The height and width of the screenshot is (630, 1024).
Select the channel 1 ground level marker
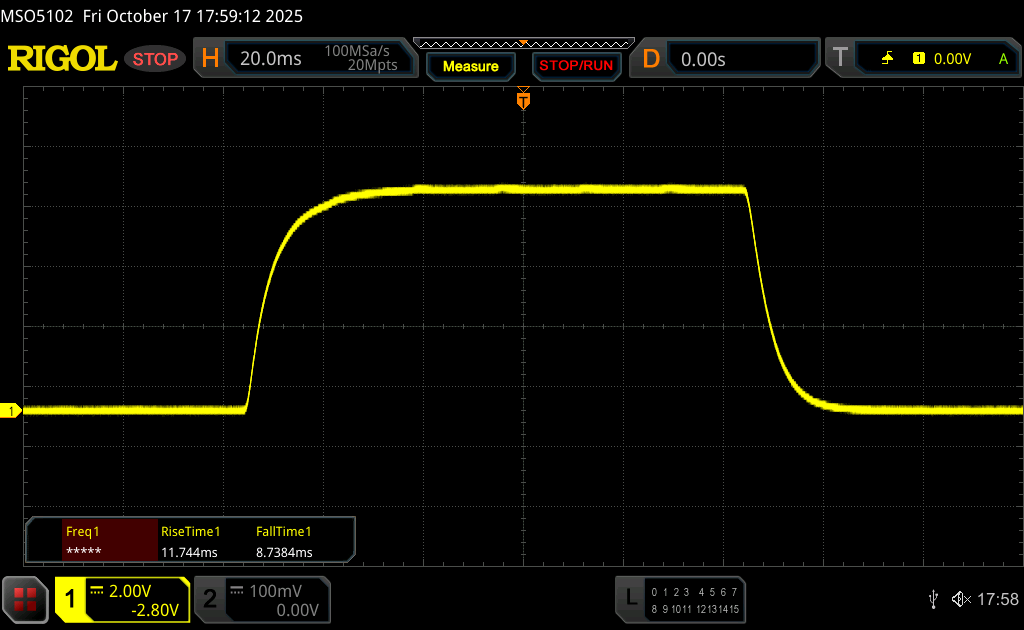[11, 411]
